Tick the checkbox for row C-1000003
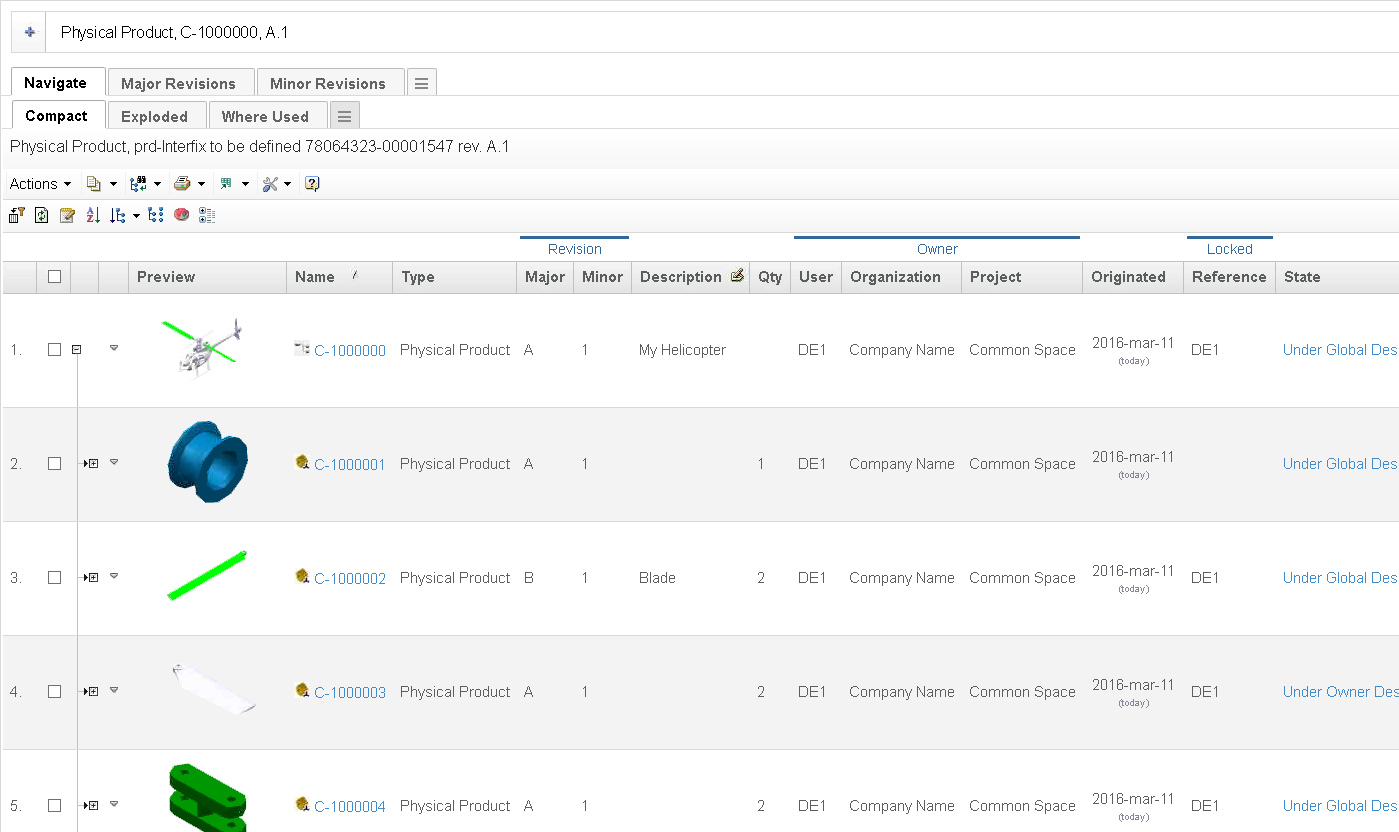 point(55,692)
